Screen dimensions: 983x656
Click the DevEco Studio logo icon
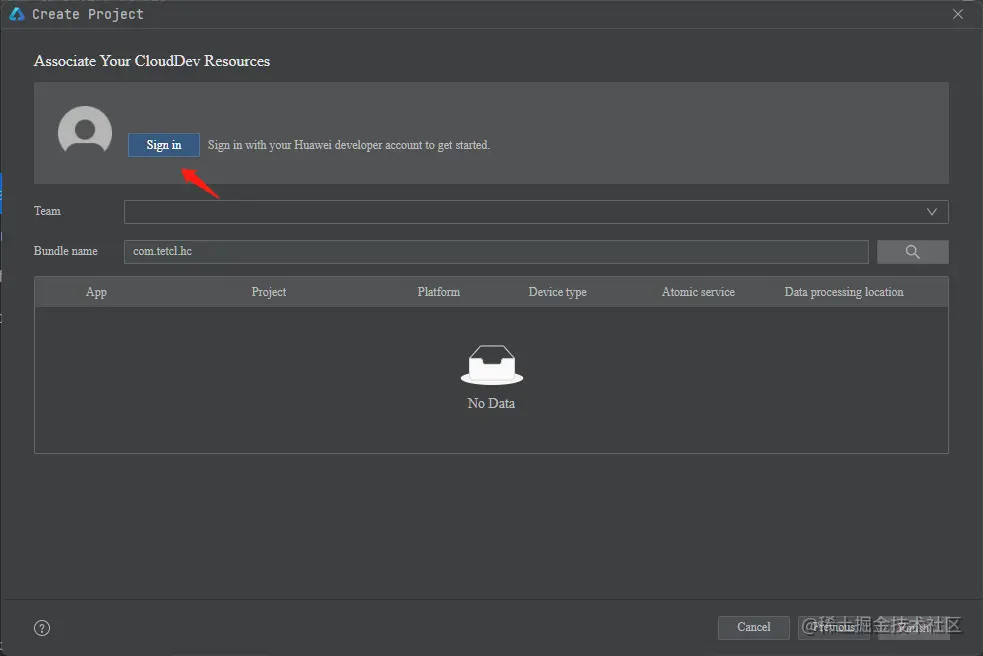tap(16, 14)
